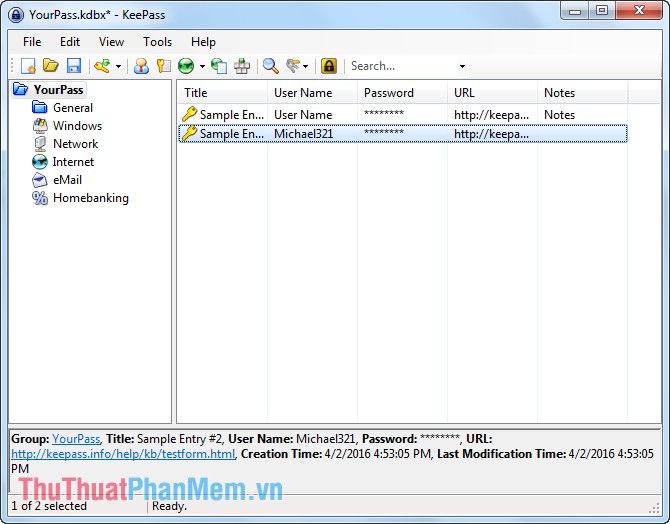Click the 'Ready.' status bar text
Image resolution: width=670 pixels, height=524 pixels.
click(169, 506)
